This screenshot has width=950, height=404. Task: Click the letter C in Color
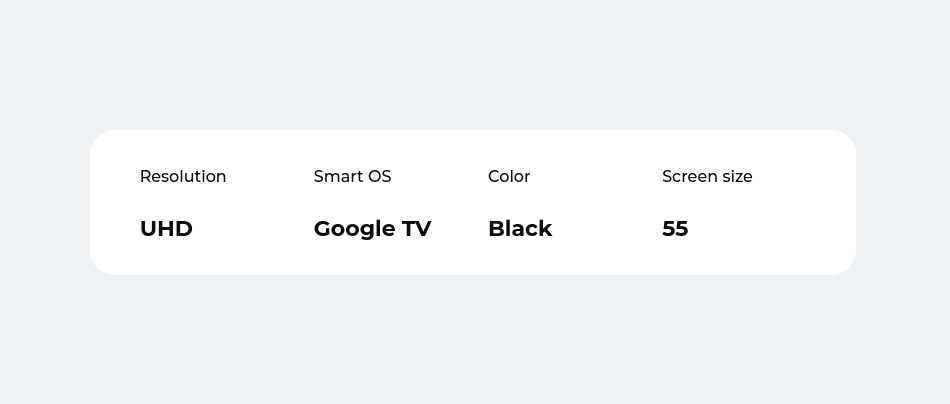coord(494,176)
